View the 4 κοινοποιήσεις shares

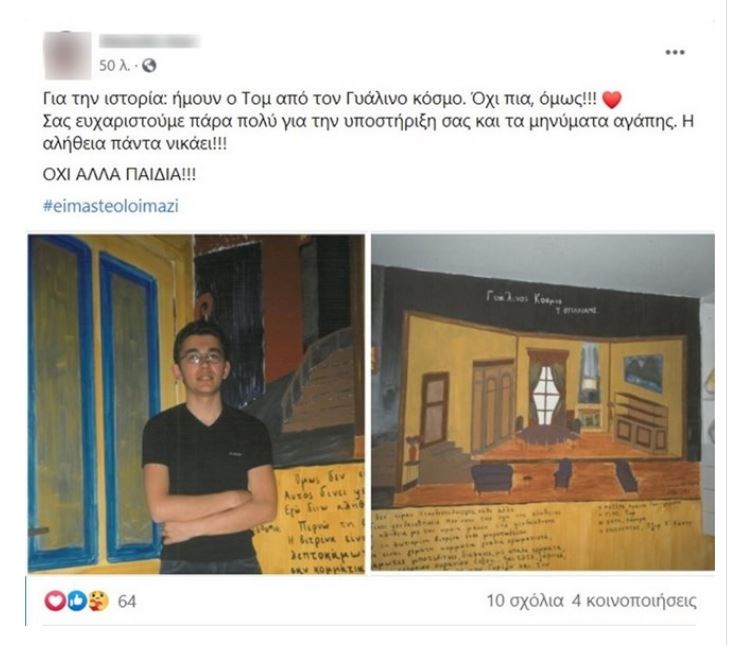634,601
